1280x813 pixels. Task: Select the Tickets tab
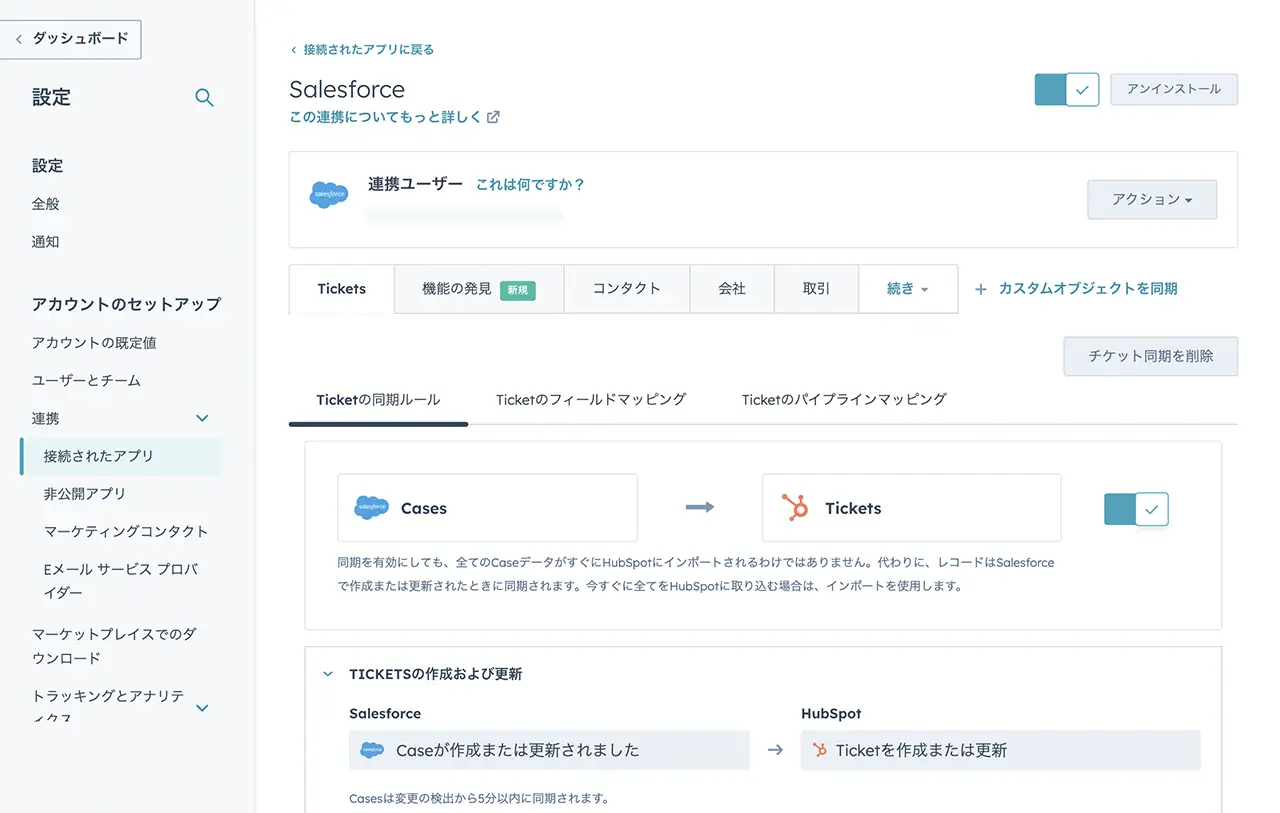click(342, 289)
